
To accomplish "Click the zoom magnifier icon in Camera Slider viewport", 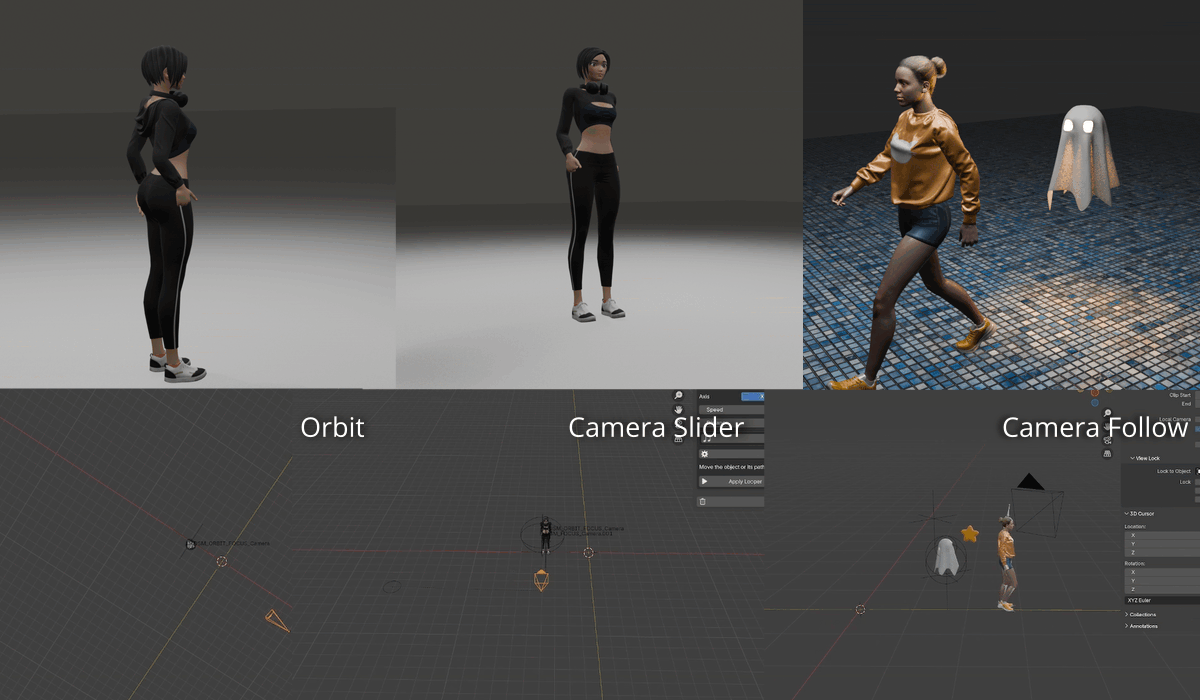I will 678,395.
